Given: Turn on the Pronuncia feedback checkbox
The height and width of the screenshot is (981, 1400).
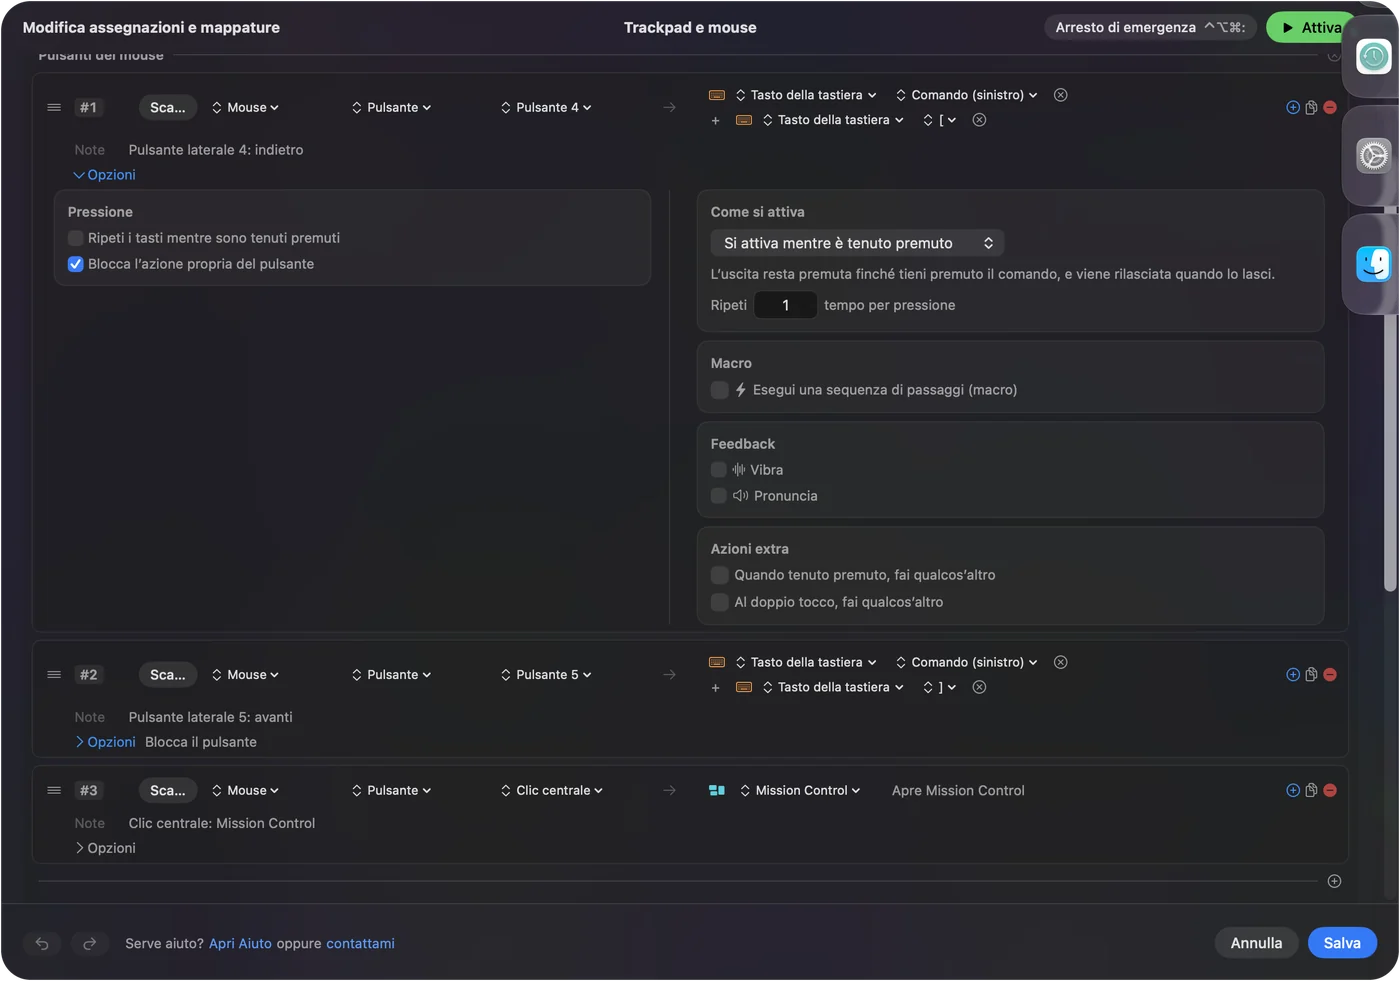Looking at the screenshot, I should 718,496.
